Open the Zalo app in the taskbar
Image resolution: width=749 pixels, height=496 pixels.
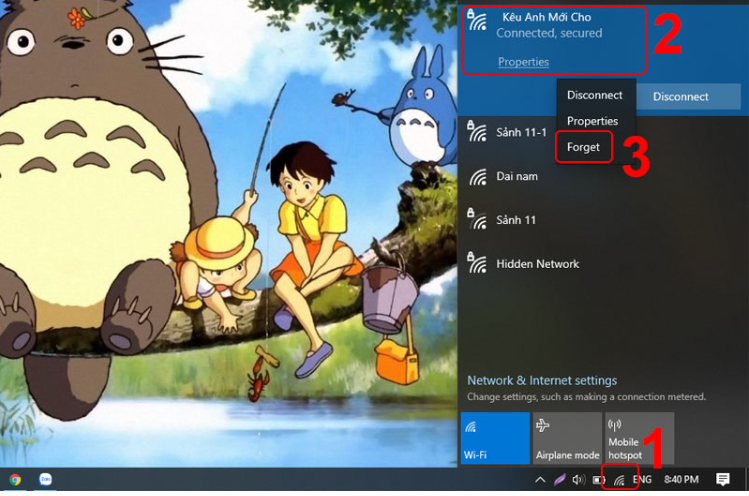point(45,479)
